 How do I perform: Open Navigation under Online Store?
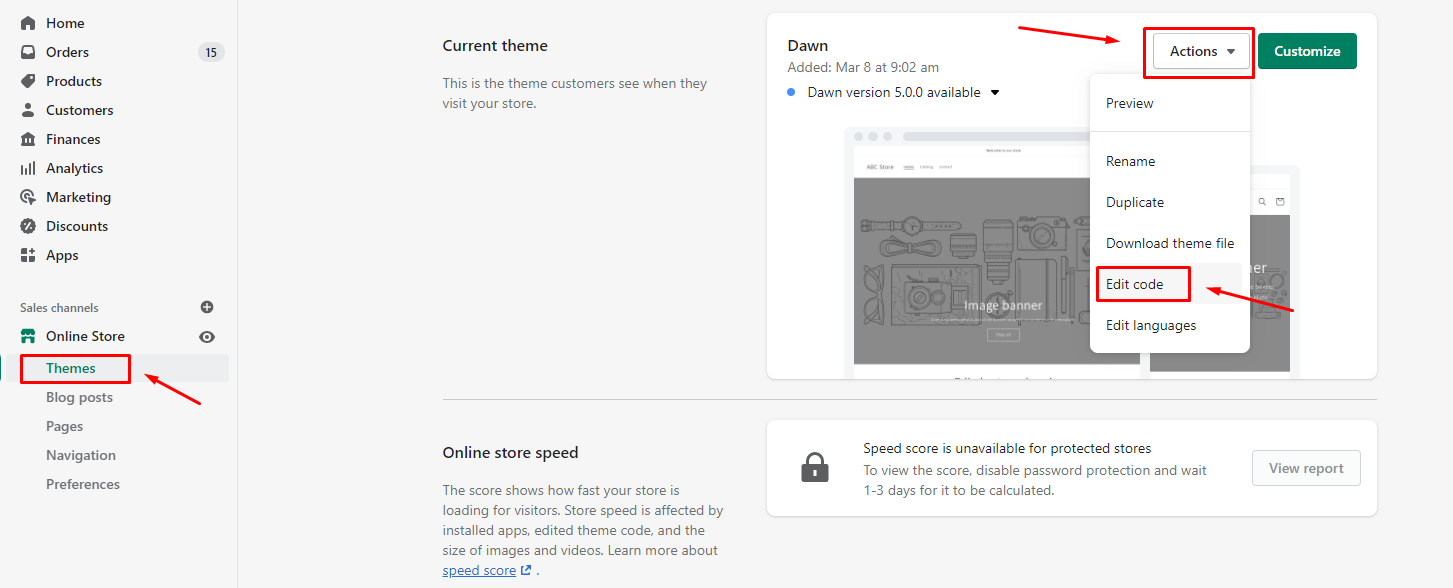81,455
